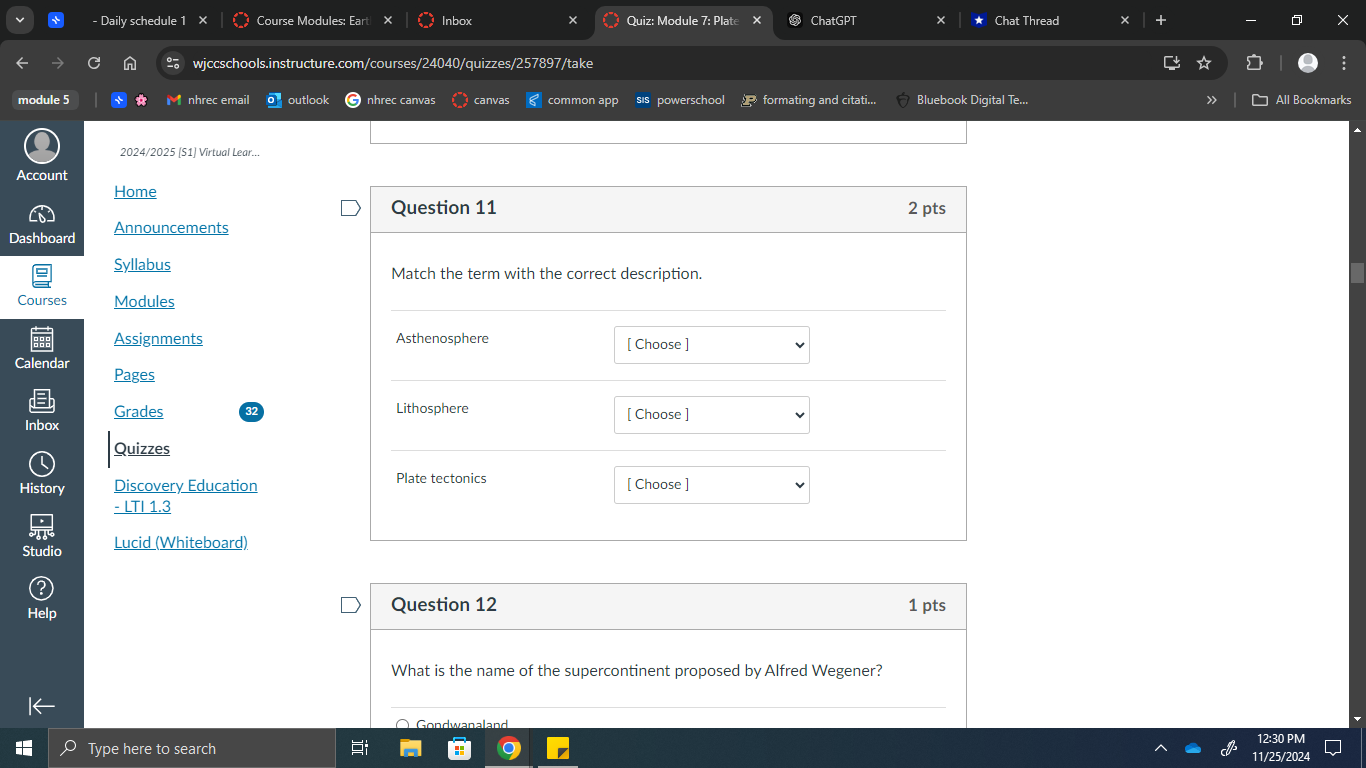Open Chrome from the taskbar
Image resolution: width=1366 pixels, height=768 pixels.
coord(508,748)
